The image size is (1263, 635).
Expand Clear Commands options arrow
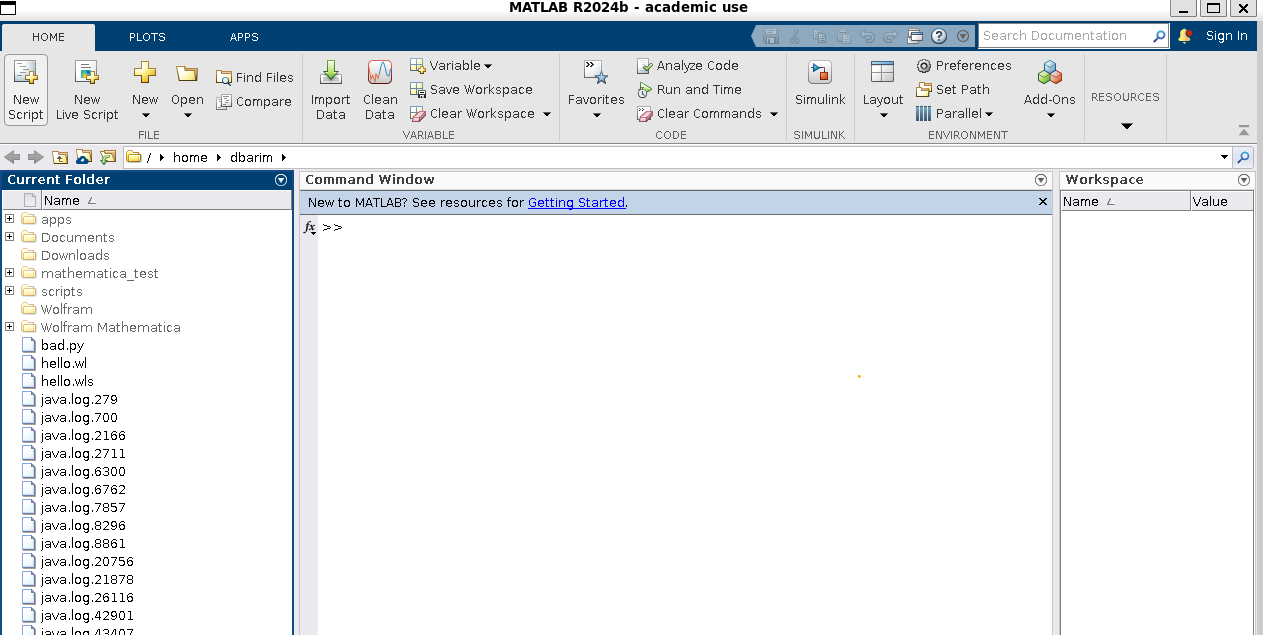tap(774, 114)
